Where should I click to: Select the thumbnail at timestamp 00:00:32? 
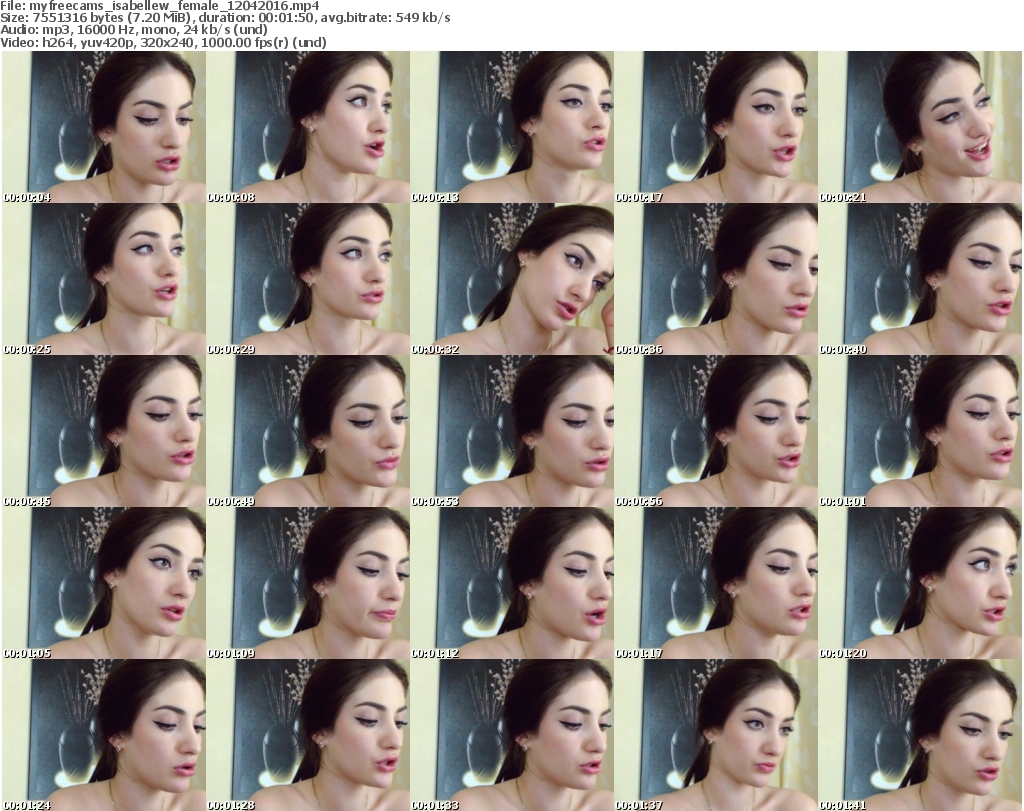click(x=512, y=279)
